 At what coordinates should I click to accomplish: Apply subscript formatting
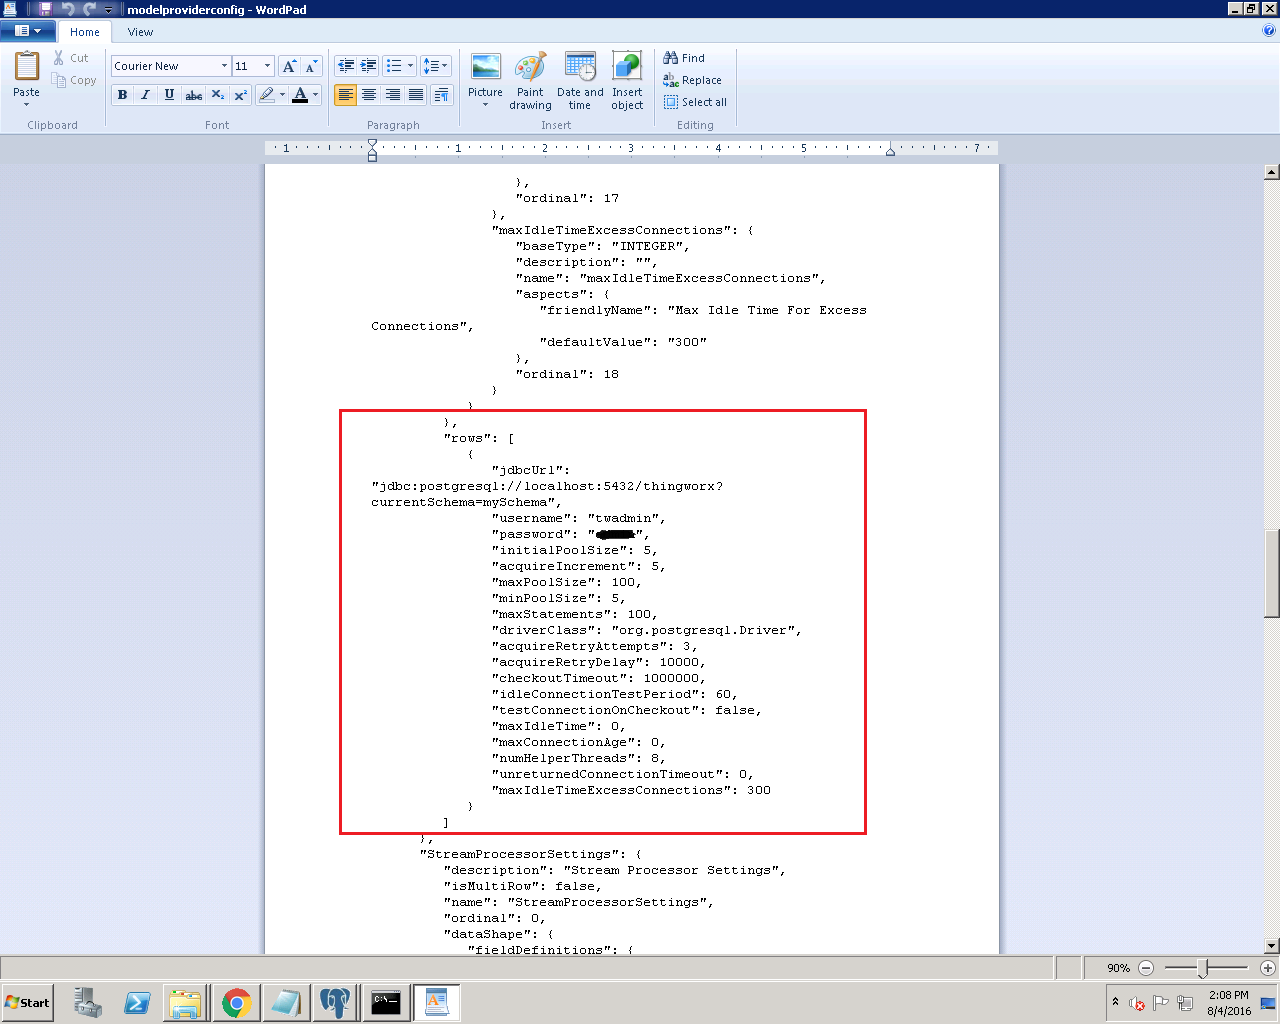217,95
